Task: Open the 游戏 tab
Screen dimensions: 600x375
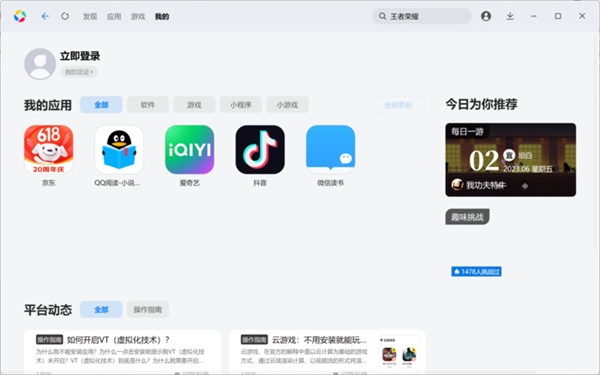Action: click(138, 16)
